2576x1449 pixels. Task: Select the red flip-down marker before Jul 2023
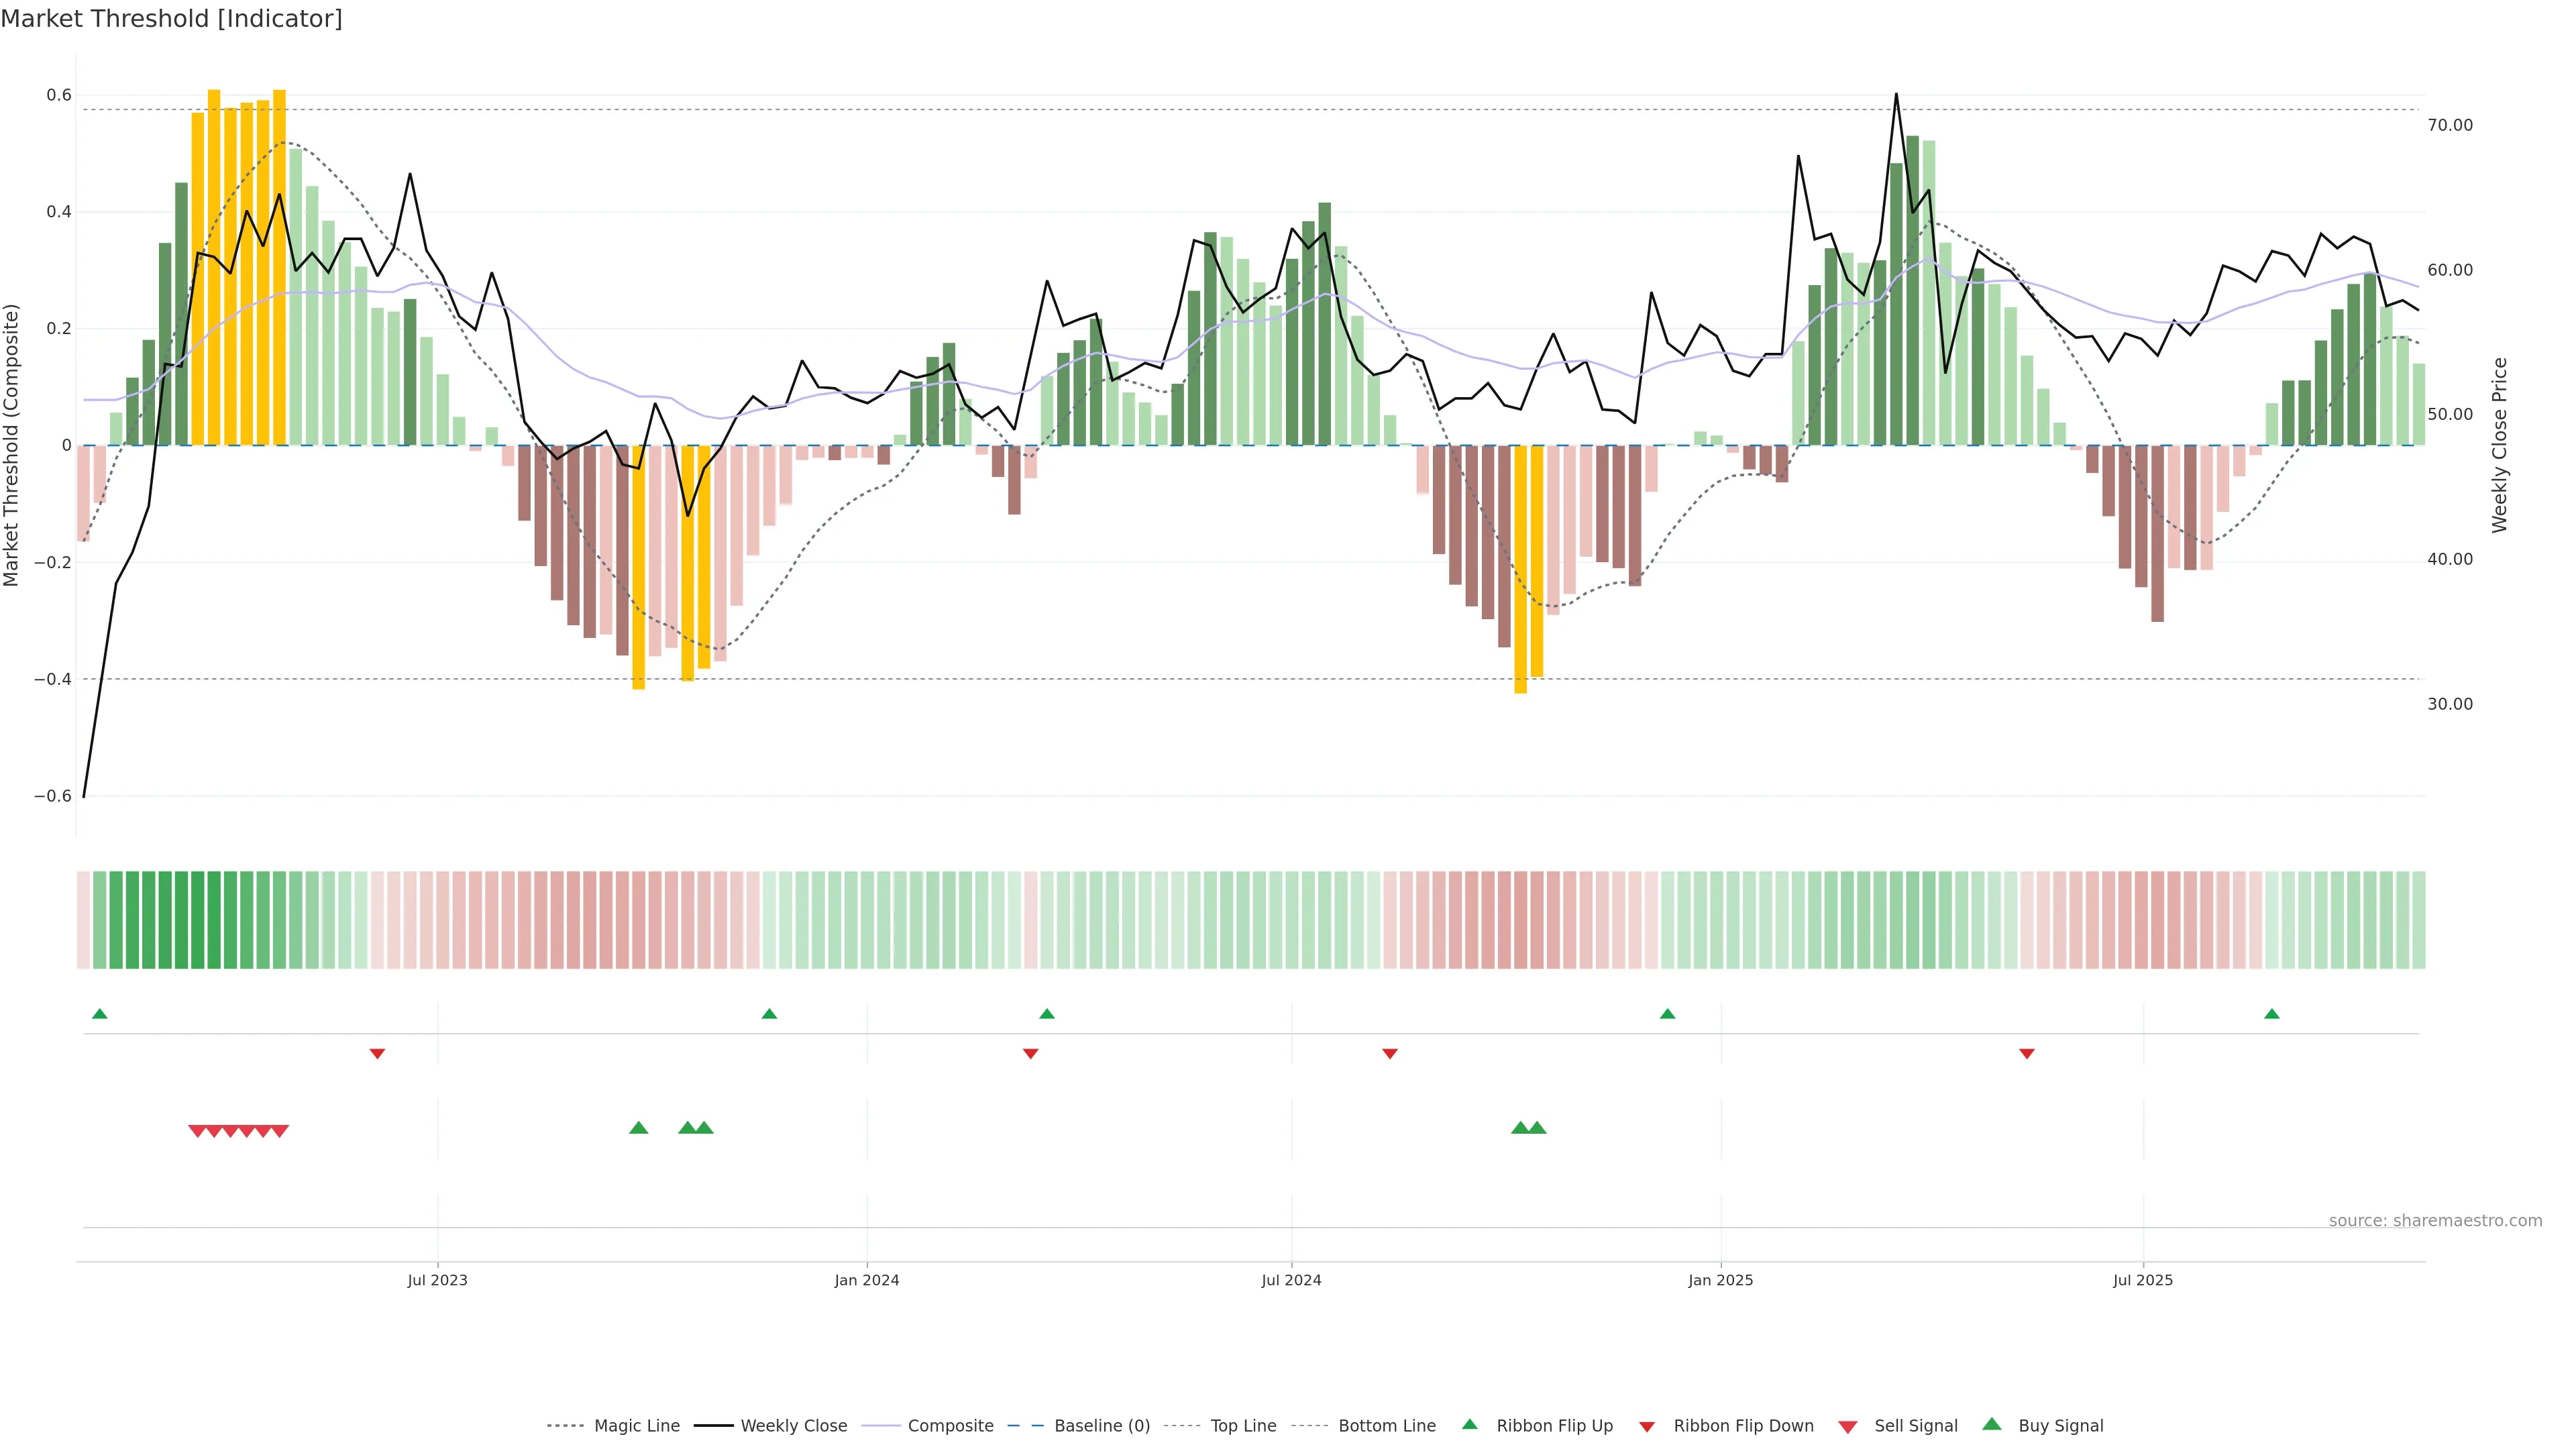click(x=377, y=1054)
